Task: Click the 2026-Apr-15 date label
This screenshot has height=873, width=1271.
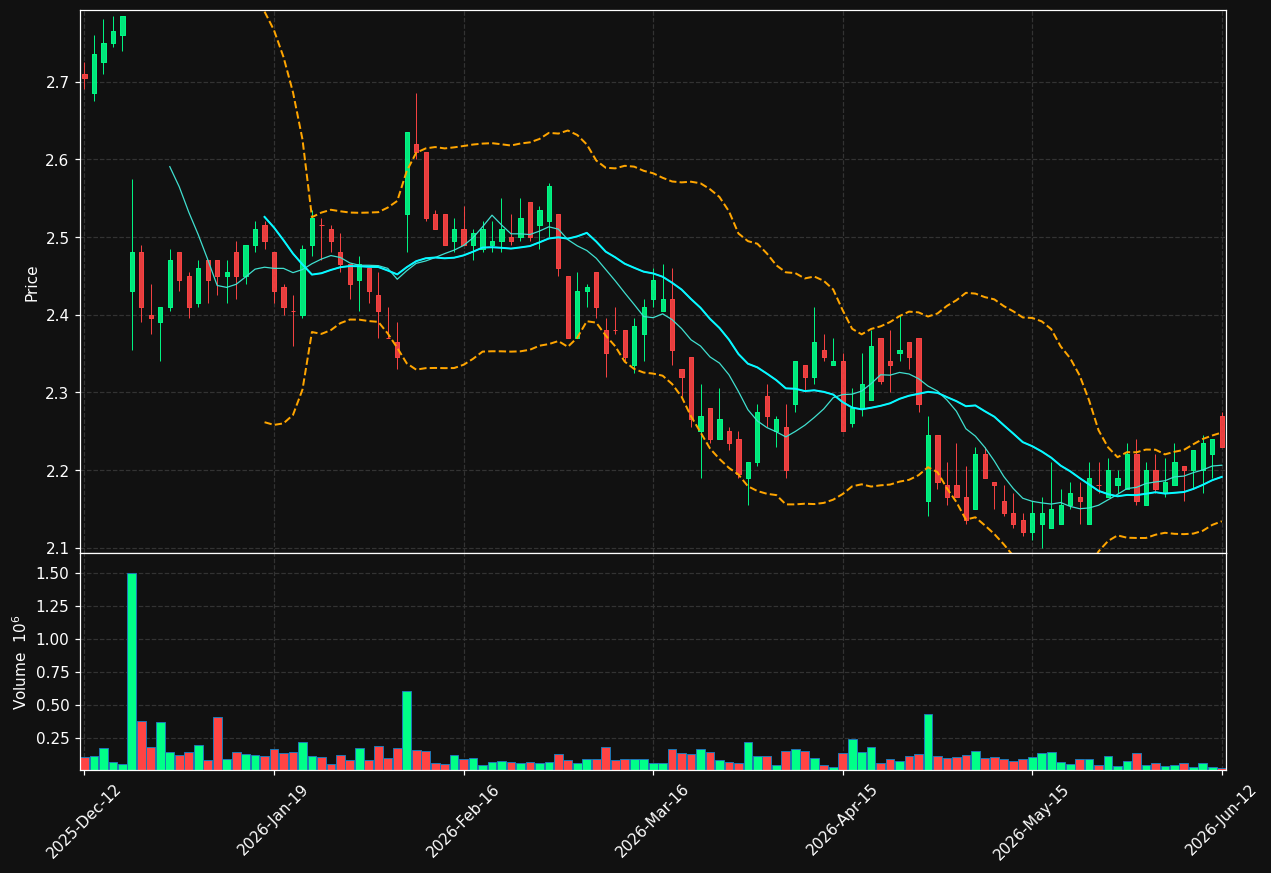Action: 841,821
